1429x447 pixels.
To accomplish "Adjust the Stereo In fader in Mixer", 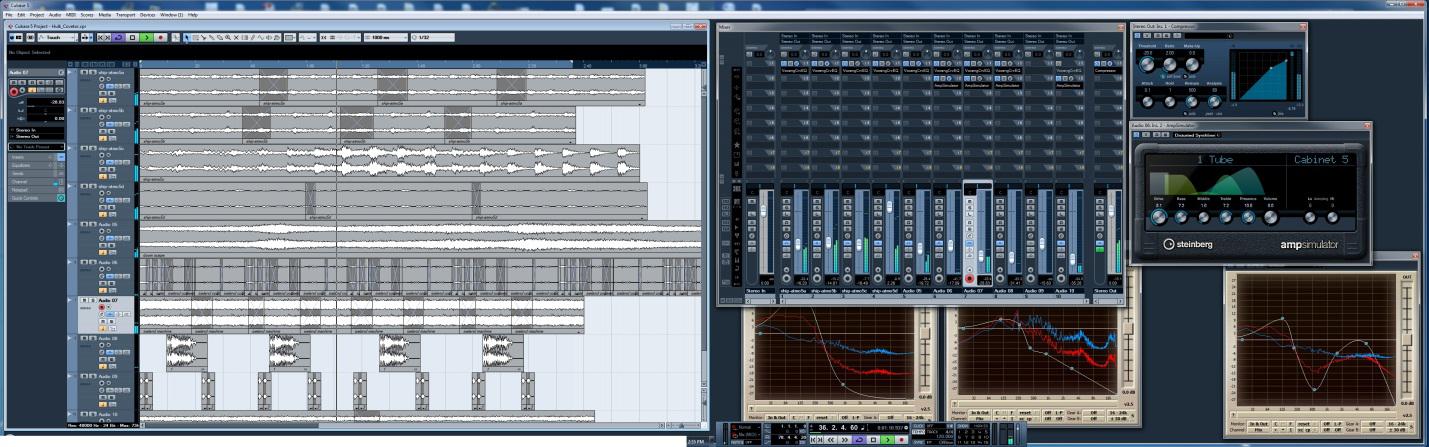I will tap(763, 210).
